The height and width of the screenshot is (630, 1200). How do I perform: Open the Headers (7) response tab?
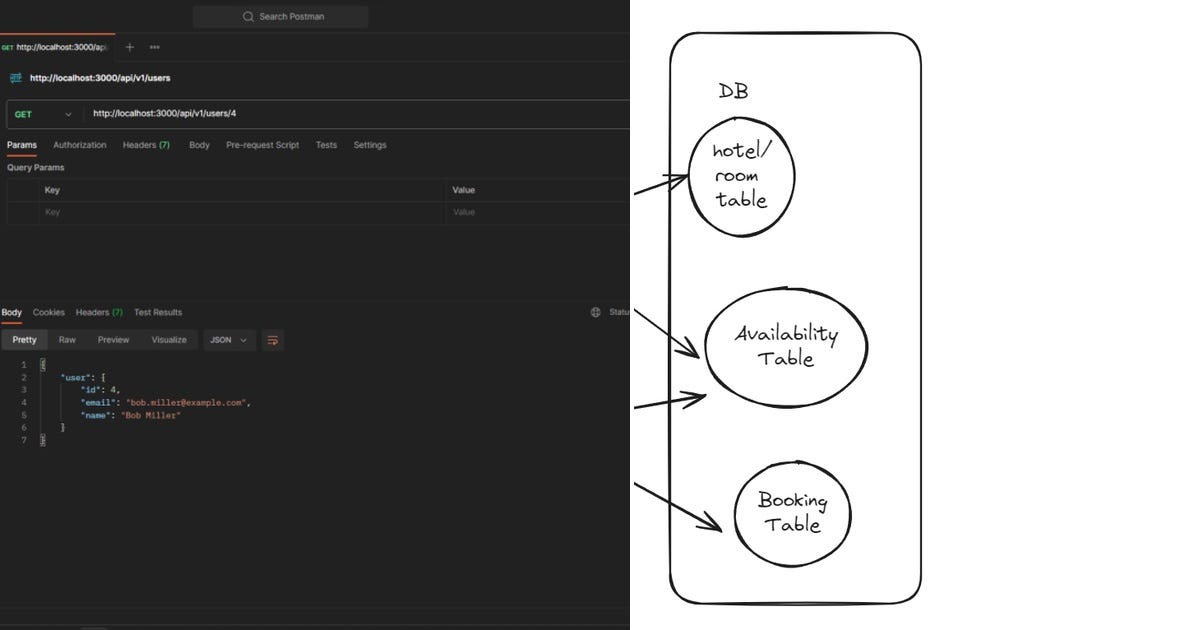(98, 312)
